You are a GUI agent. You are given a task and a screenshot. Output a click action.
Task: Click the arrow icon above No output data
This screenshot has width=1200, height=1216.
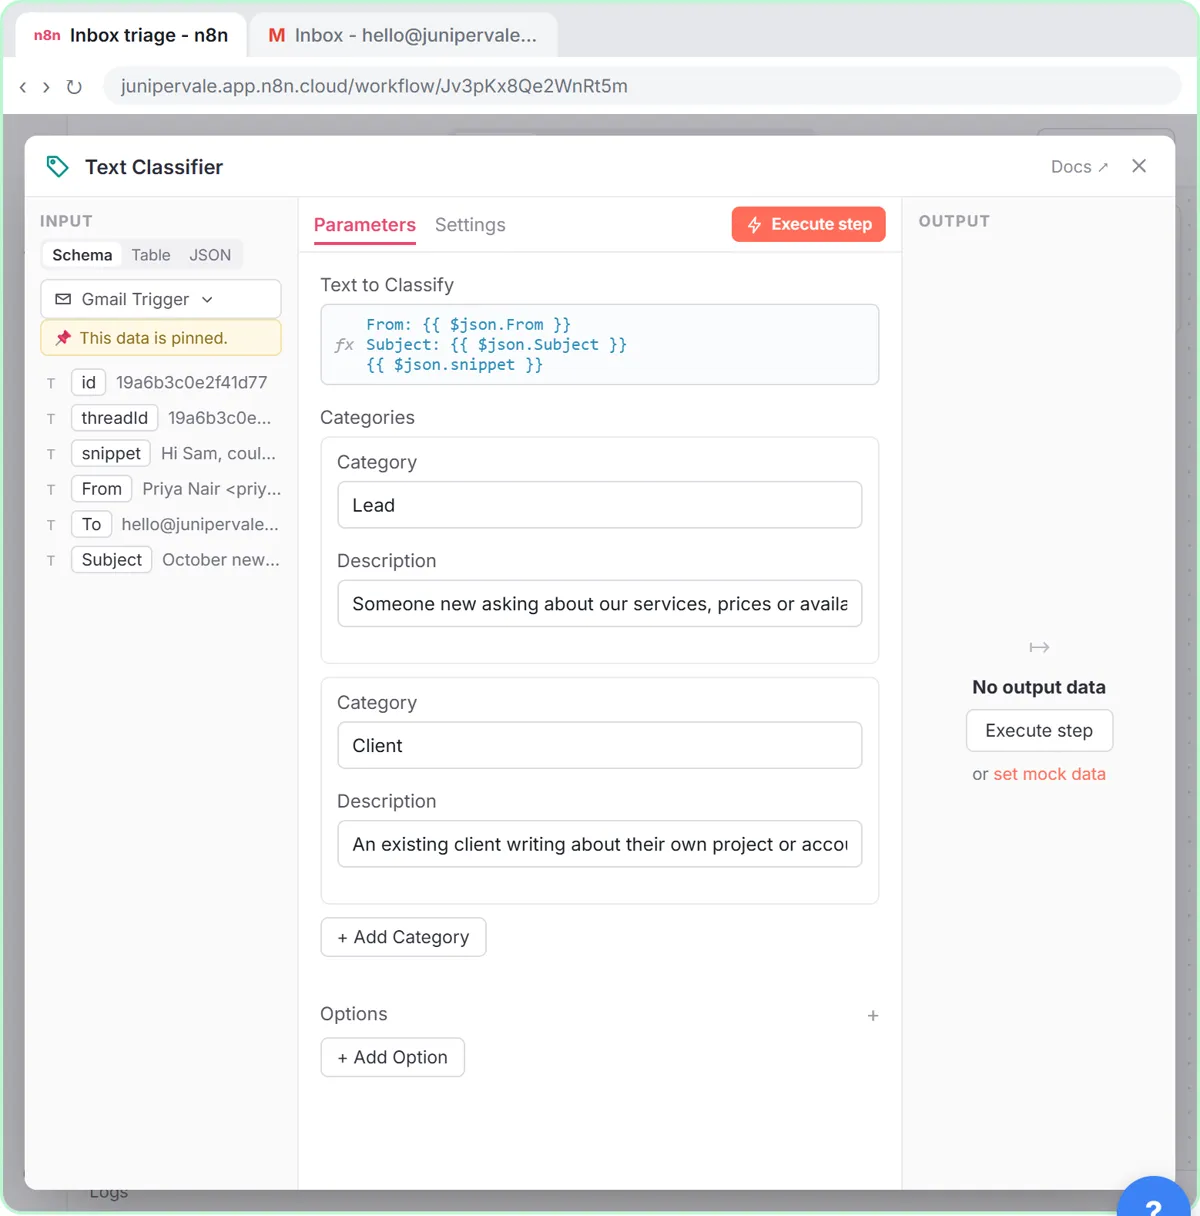pos(1039,648)
